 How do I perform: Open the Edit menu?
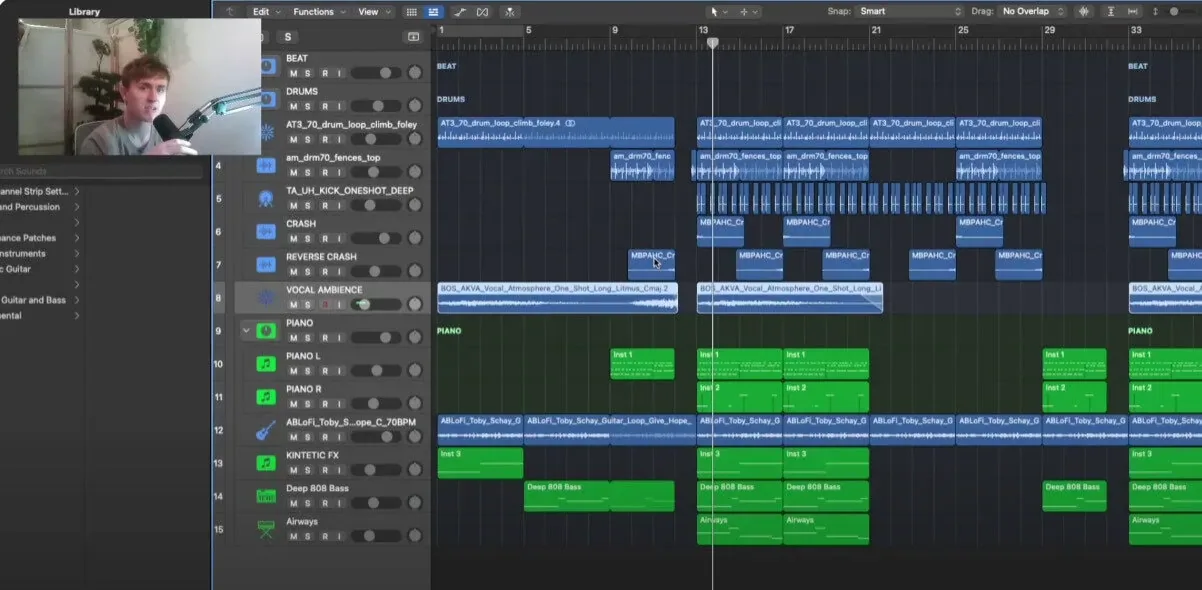pos(265,12)
